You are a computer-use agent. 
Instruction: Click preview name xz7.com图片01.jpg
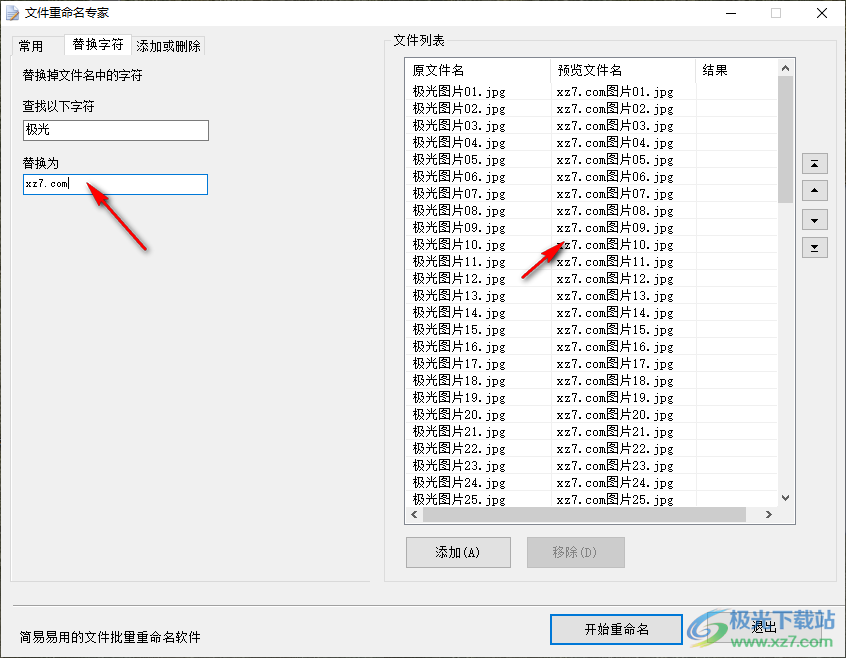tap(615, 91)
